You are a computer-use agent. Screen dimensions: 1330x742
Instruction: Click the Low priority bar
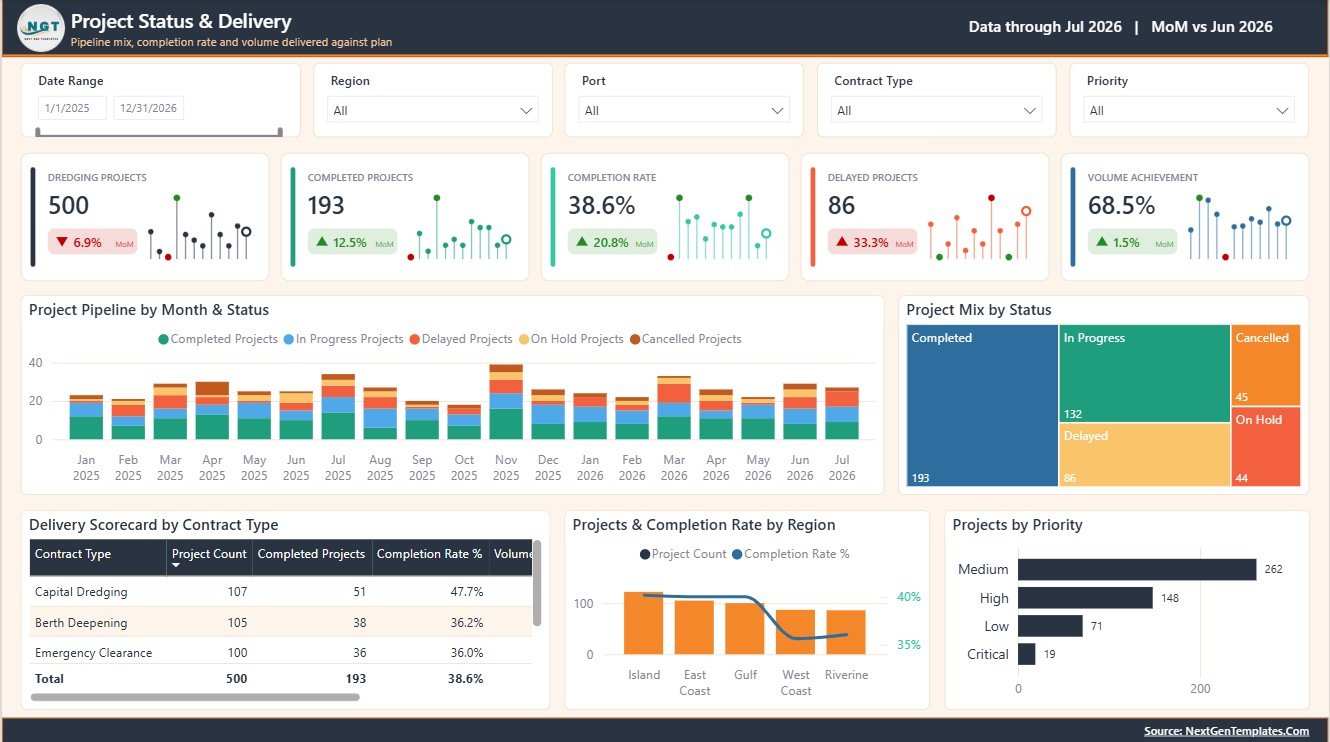(x=1050, y=626)
